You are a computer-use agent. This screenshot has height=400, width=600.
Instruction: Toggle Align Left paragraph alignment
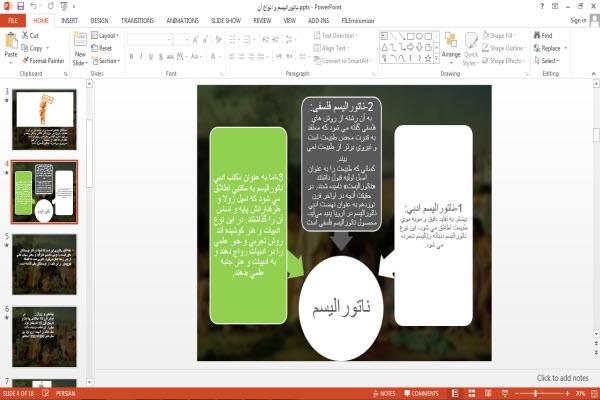(232, 57)
